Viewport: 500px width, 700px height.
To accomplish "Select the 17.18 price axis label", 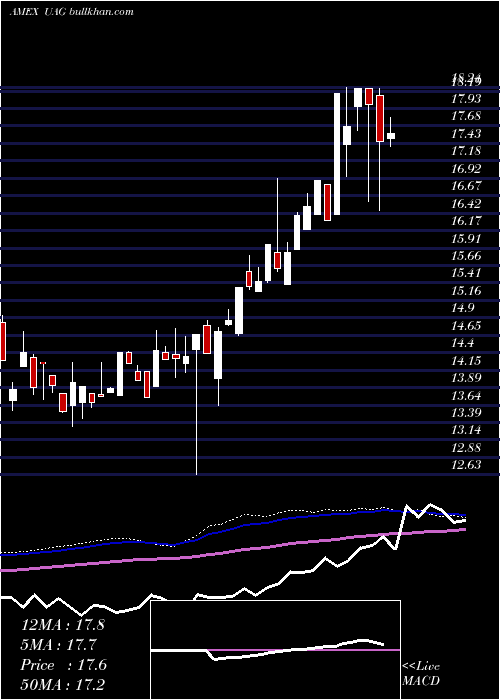I will pyautogui.click(x=466, y=151).
